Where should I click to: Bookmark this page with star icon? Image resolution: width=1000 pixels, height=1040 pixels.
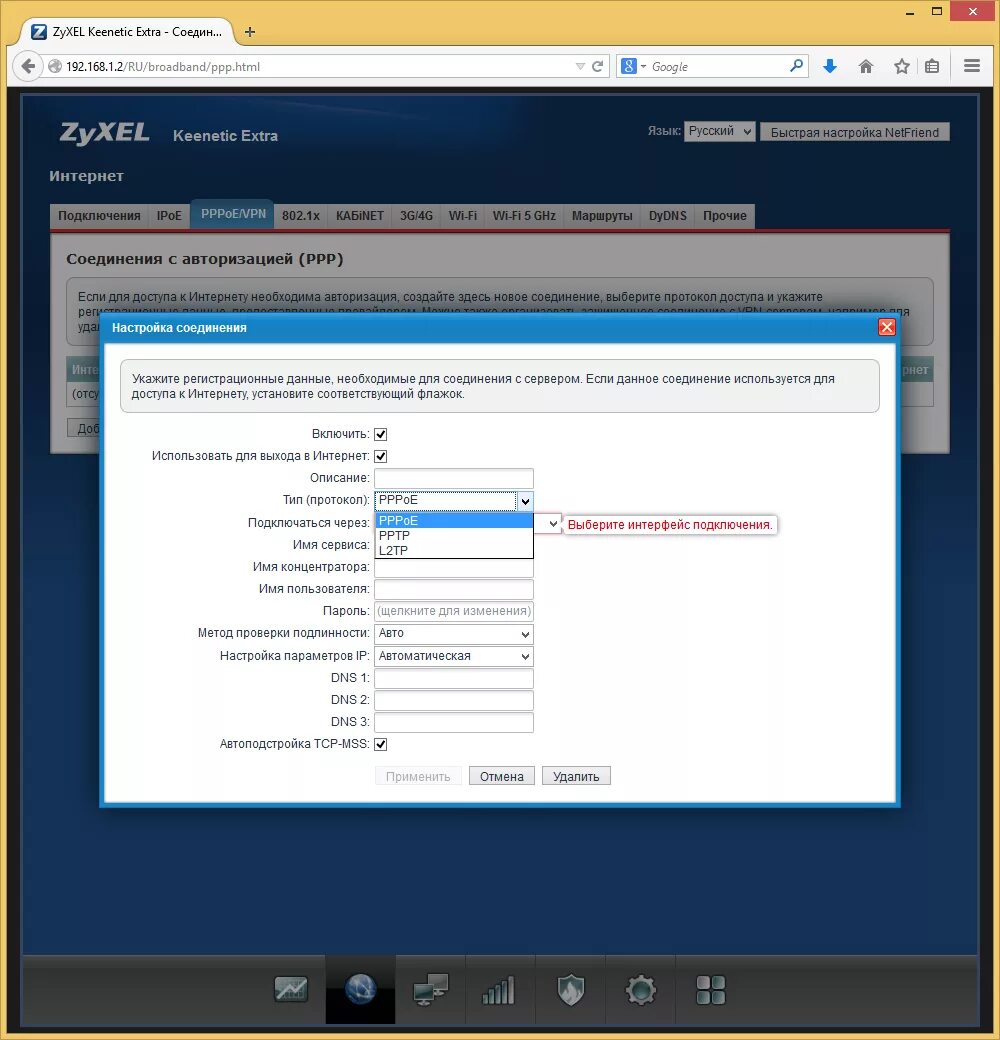pos(901,66)
